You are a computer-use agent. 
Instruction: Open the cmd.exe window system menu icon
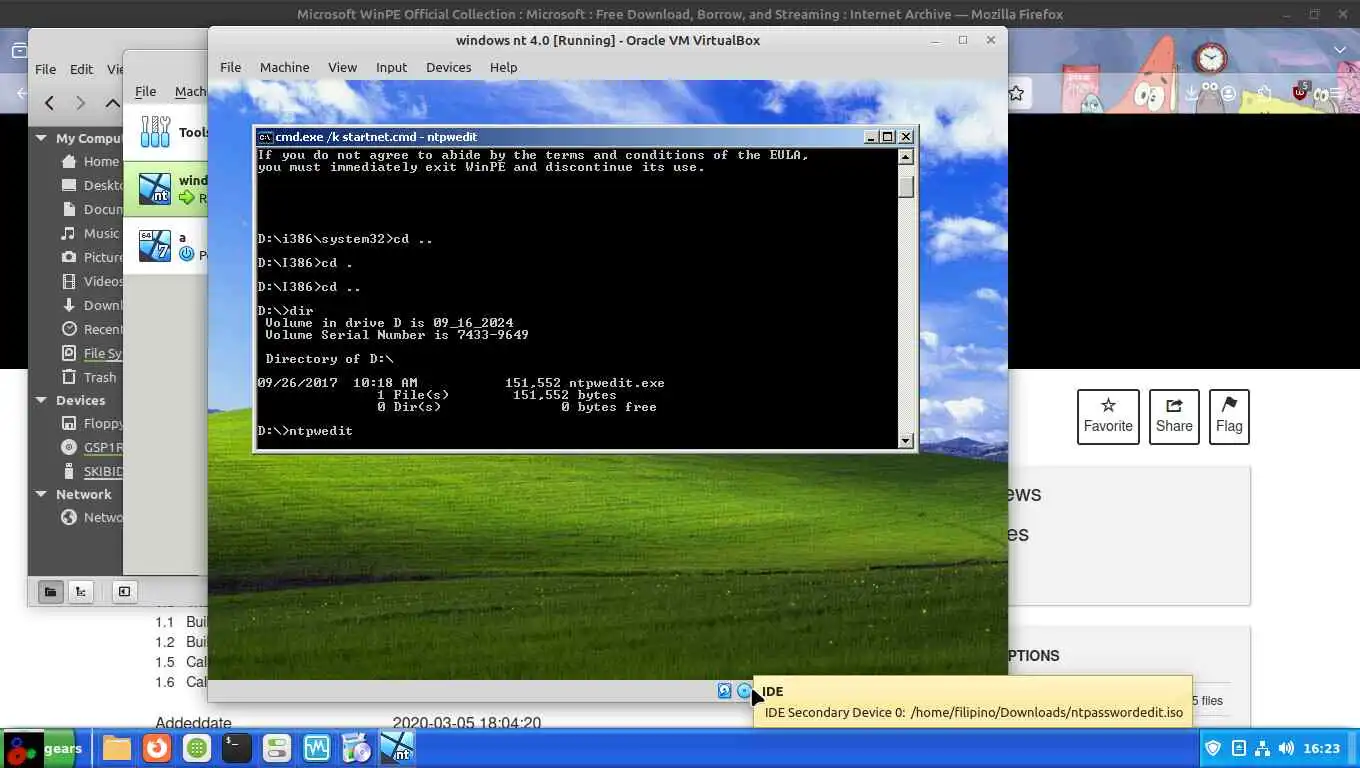265,137
